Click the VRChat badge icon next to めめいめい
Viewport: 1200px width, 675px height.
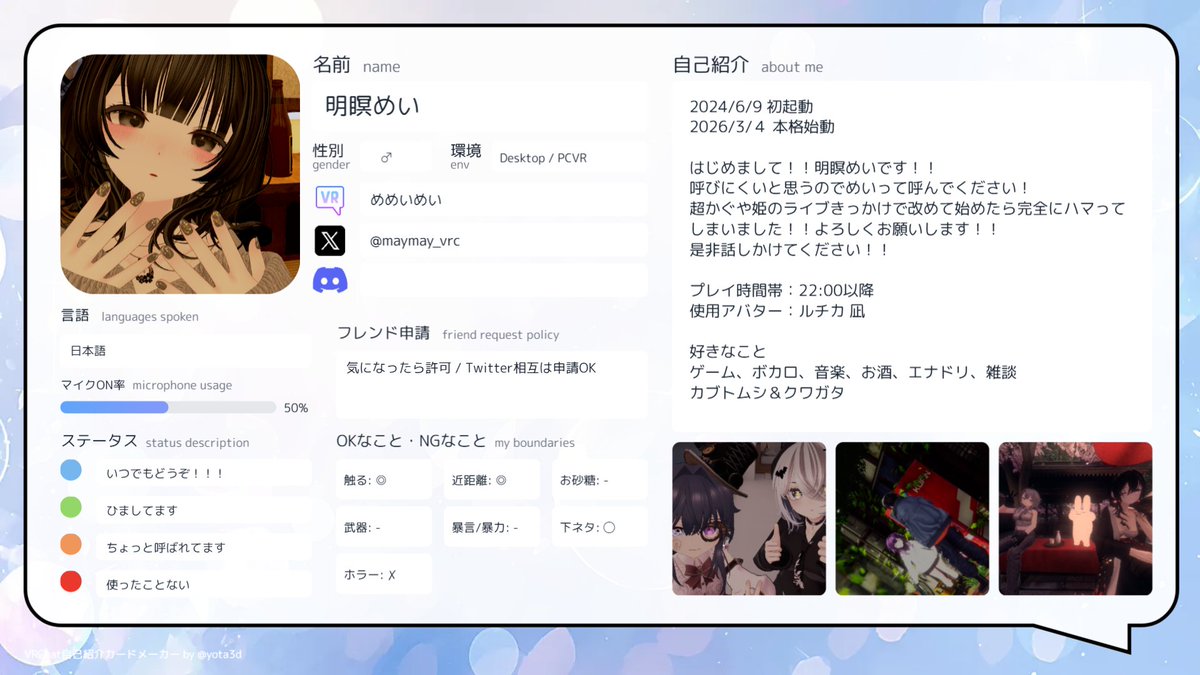click(331, 199)
